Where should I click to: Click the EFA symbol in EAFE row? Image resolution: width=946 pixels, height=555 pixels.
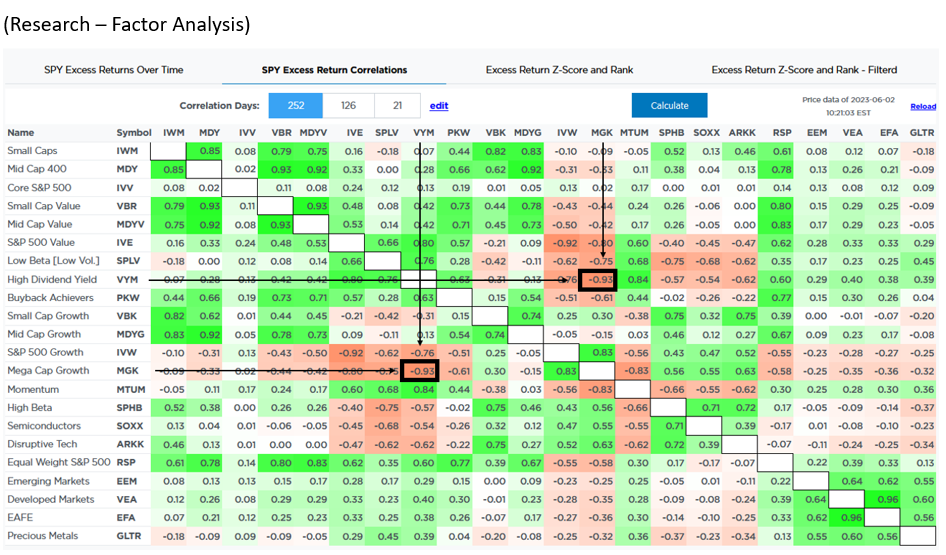coord(126,518)
